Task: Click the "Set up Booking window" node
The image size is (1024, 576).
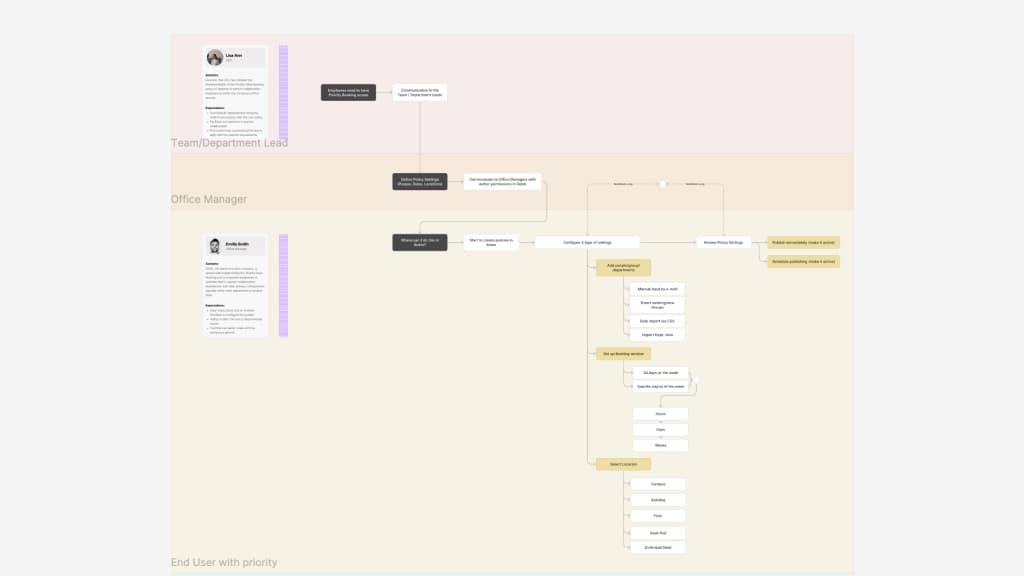Action: (x=626, y=353)
